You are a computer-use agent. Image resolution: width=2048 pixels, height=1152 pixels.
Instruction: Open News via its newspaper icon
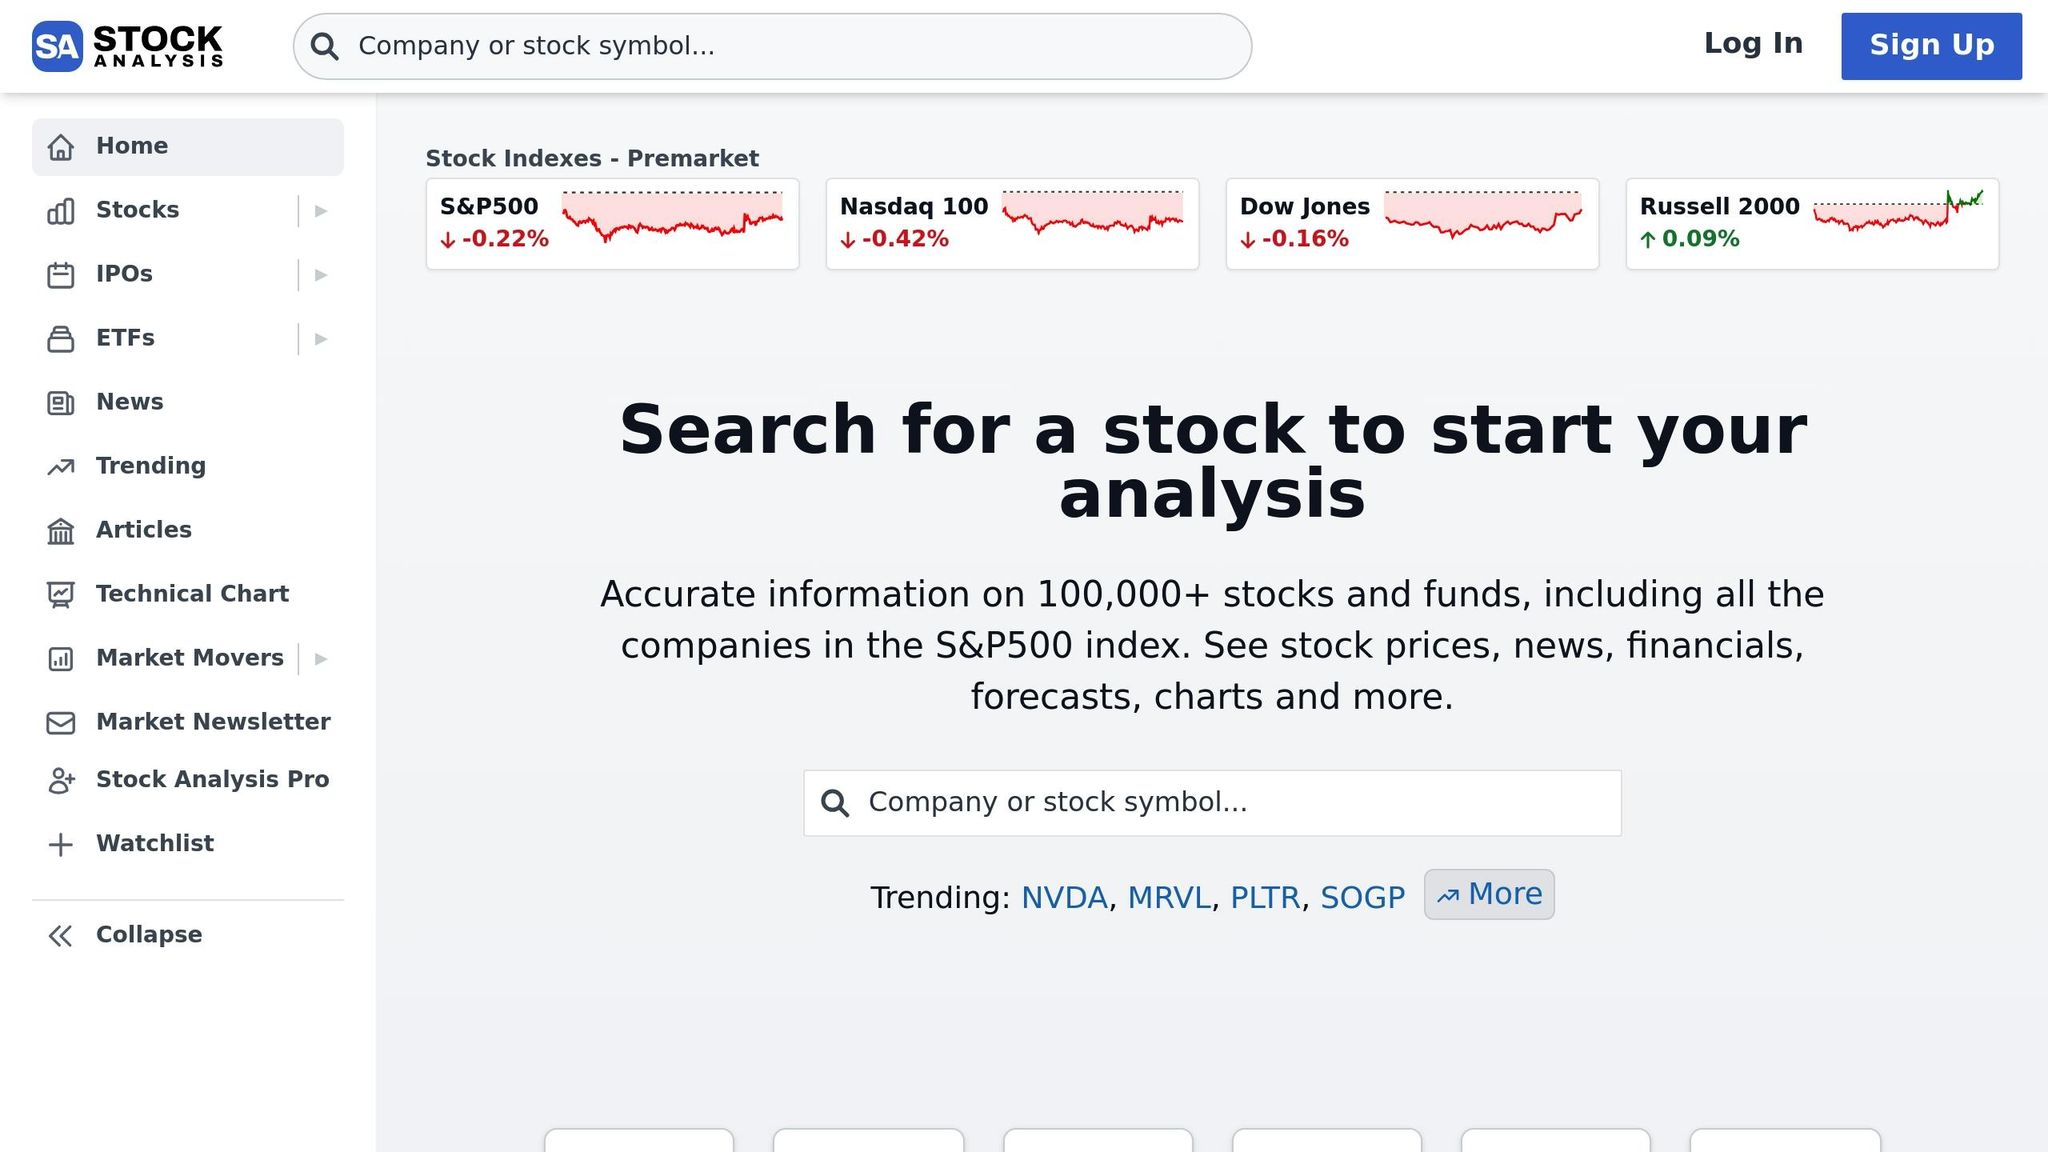click(x=61, y=402)
